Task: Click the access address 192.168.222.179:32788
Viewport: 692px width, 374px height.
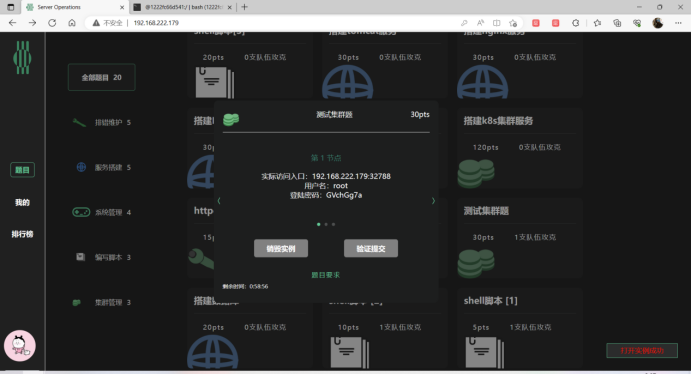Action: pyautogui.click(x=351, y=176)
